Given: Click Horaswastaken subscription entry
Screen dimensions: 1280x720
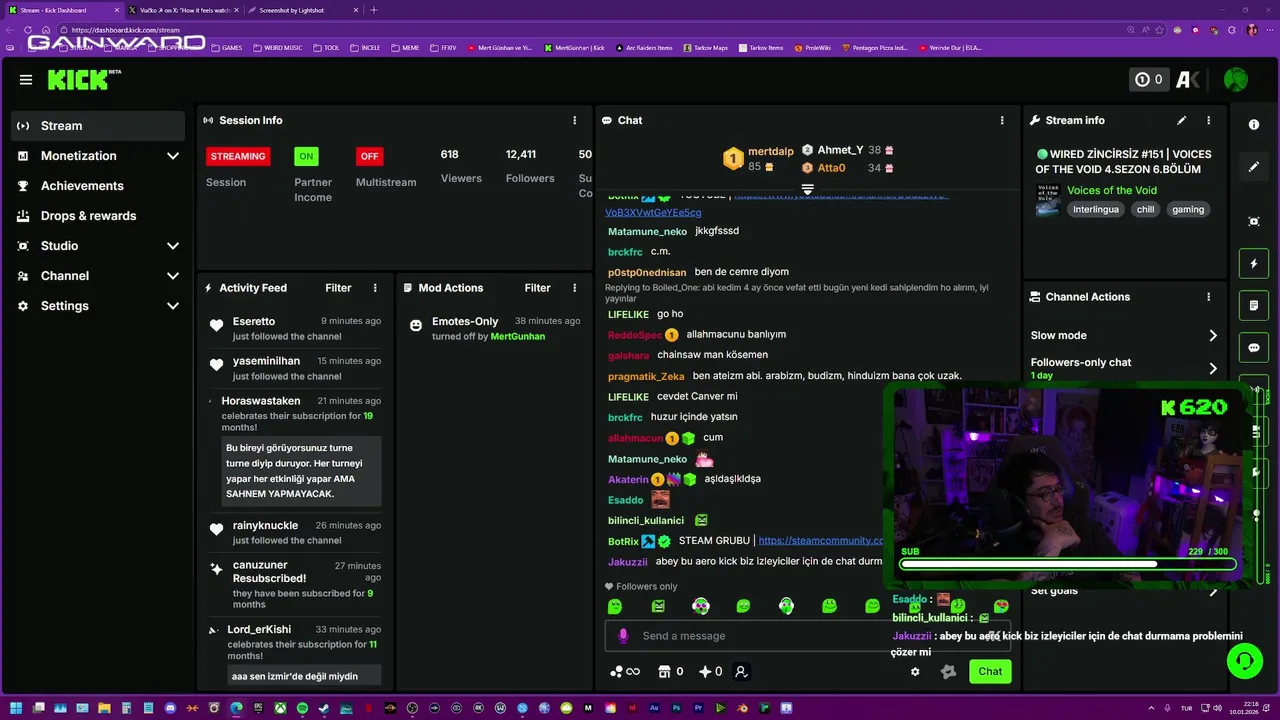Looking at the screenshot, I should (294, 449).
